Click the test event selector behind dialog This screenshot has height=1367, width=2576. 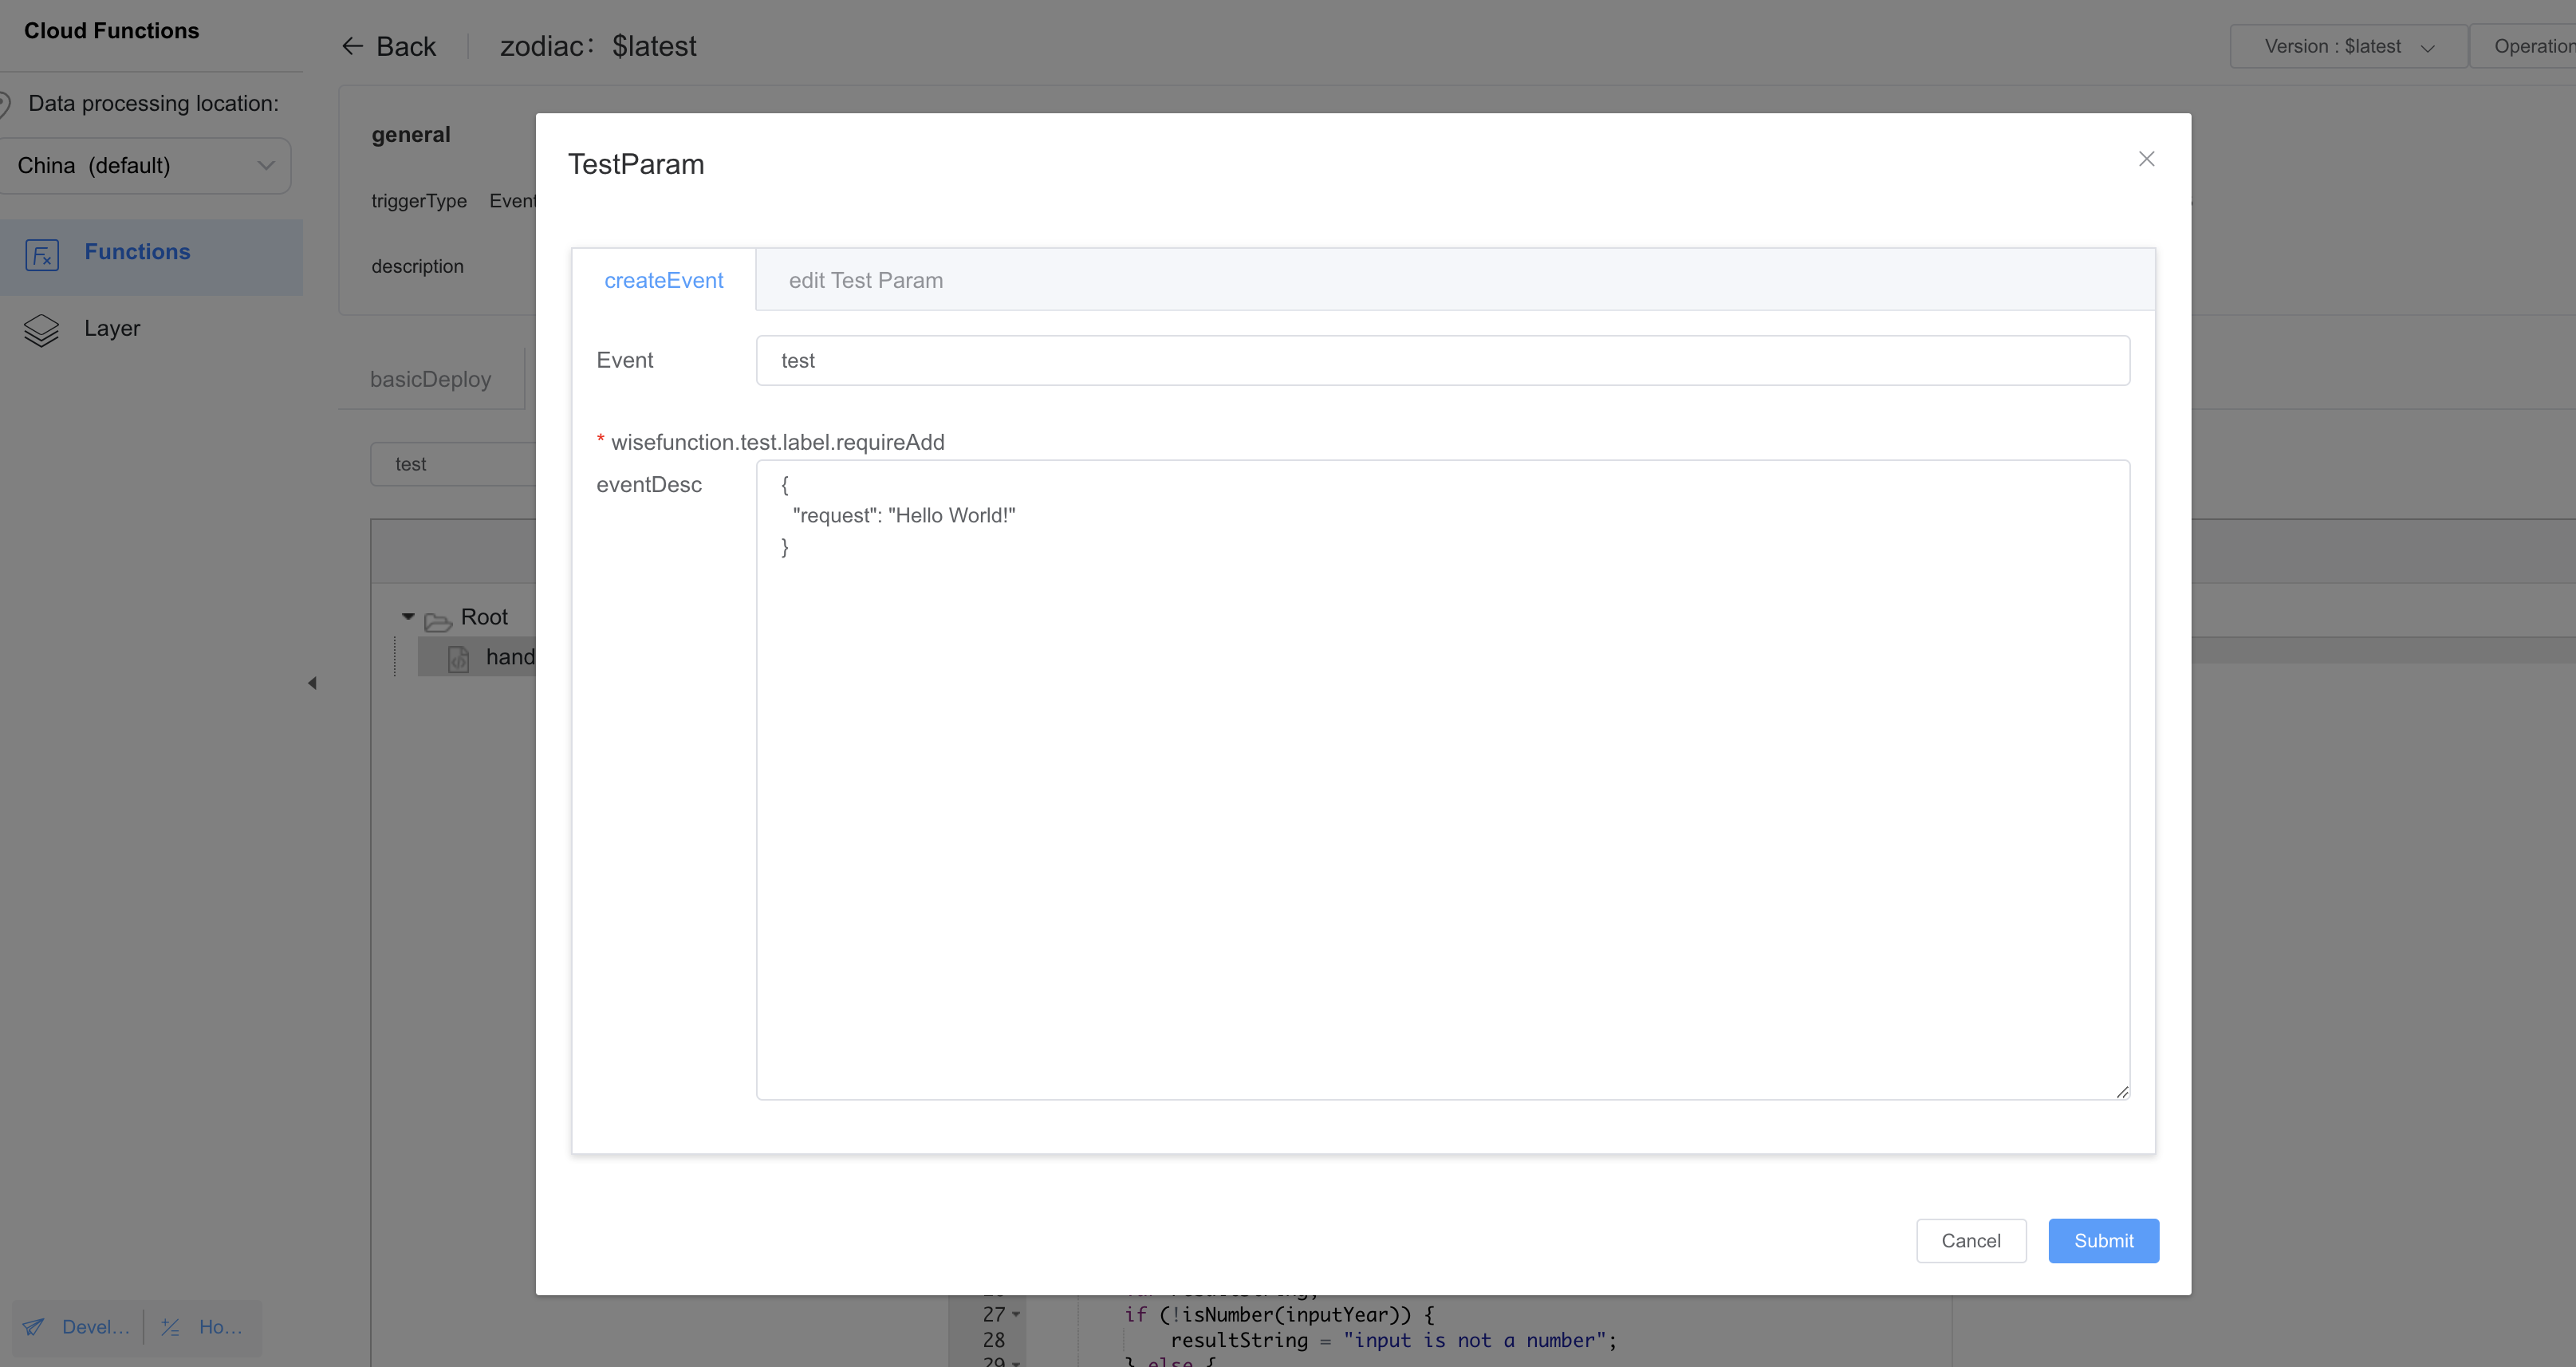pos(452,464)
